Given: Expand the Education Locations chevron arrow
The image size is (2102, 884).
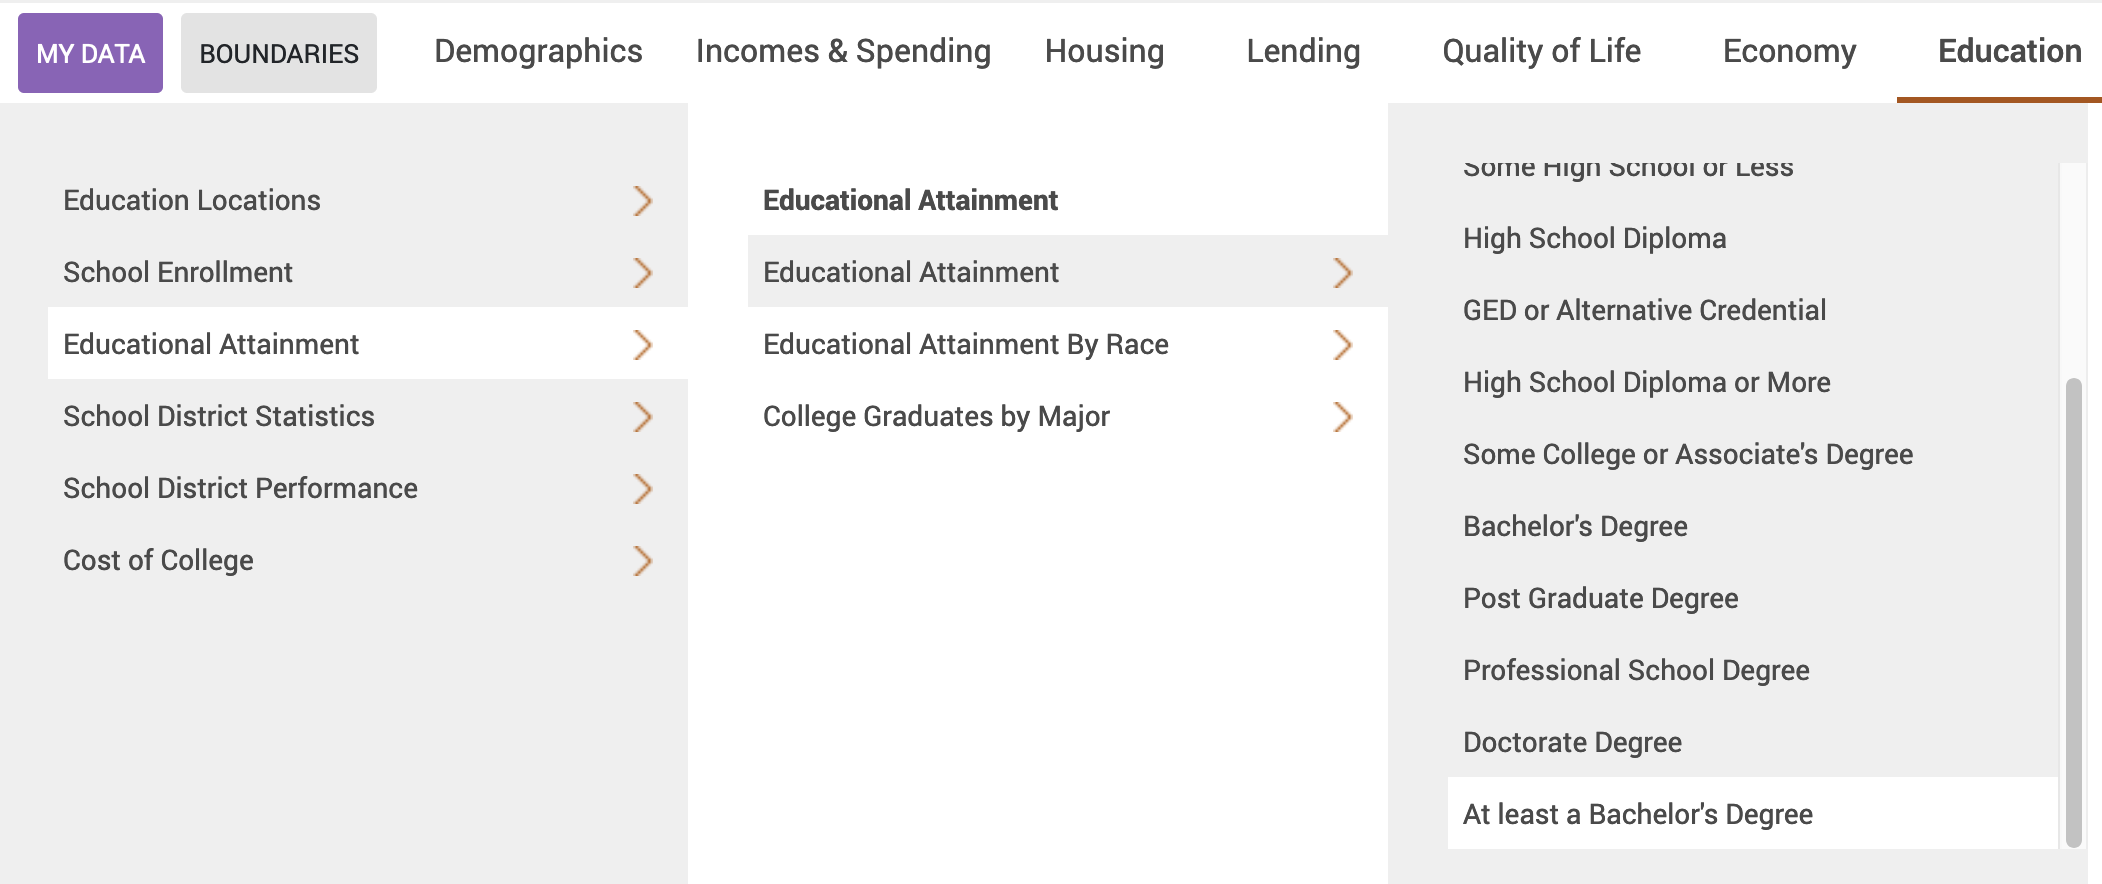Looking at the screenshot, I should pos(643,201).
